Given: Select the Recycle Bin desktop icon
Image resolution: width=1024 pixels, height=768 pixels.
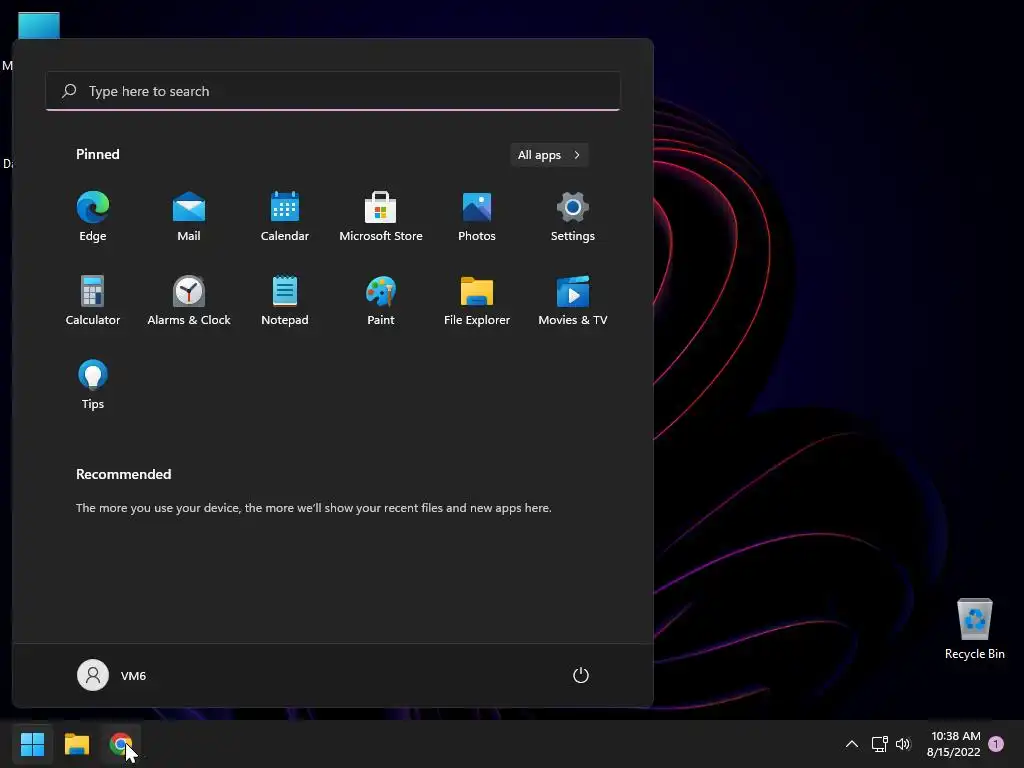Looking at the screenshot, I should coord(974,630).
